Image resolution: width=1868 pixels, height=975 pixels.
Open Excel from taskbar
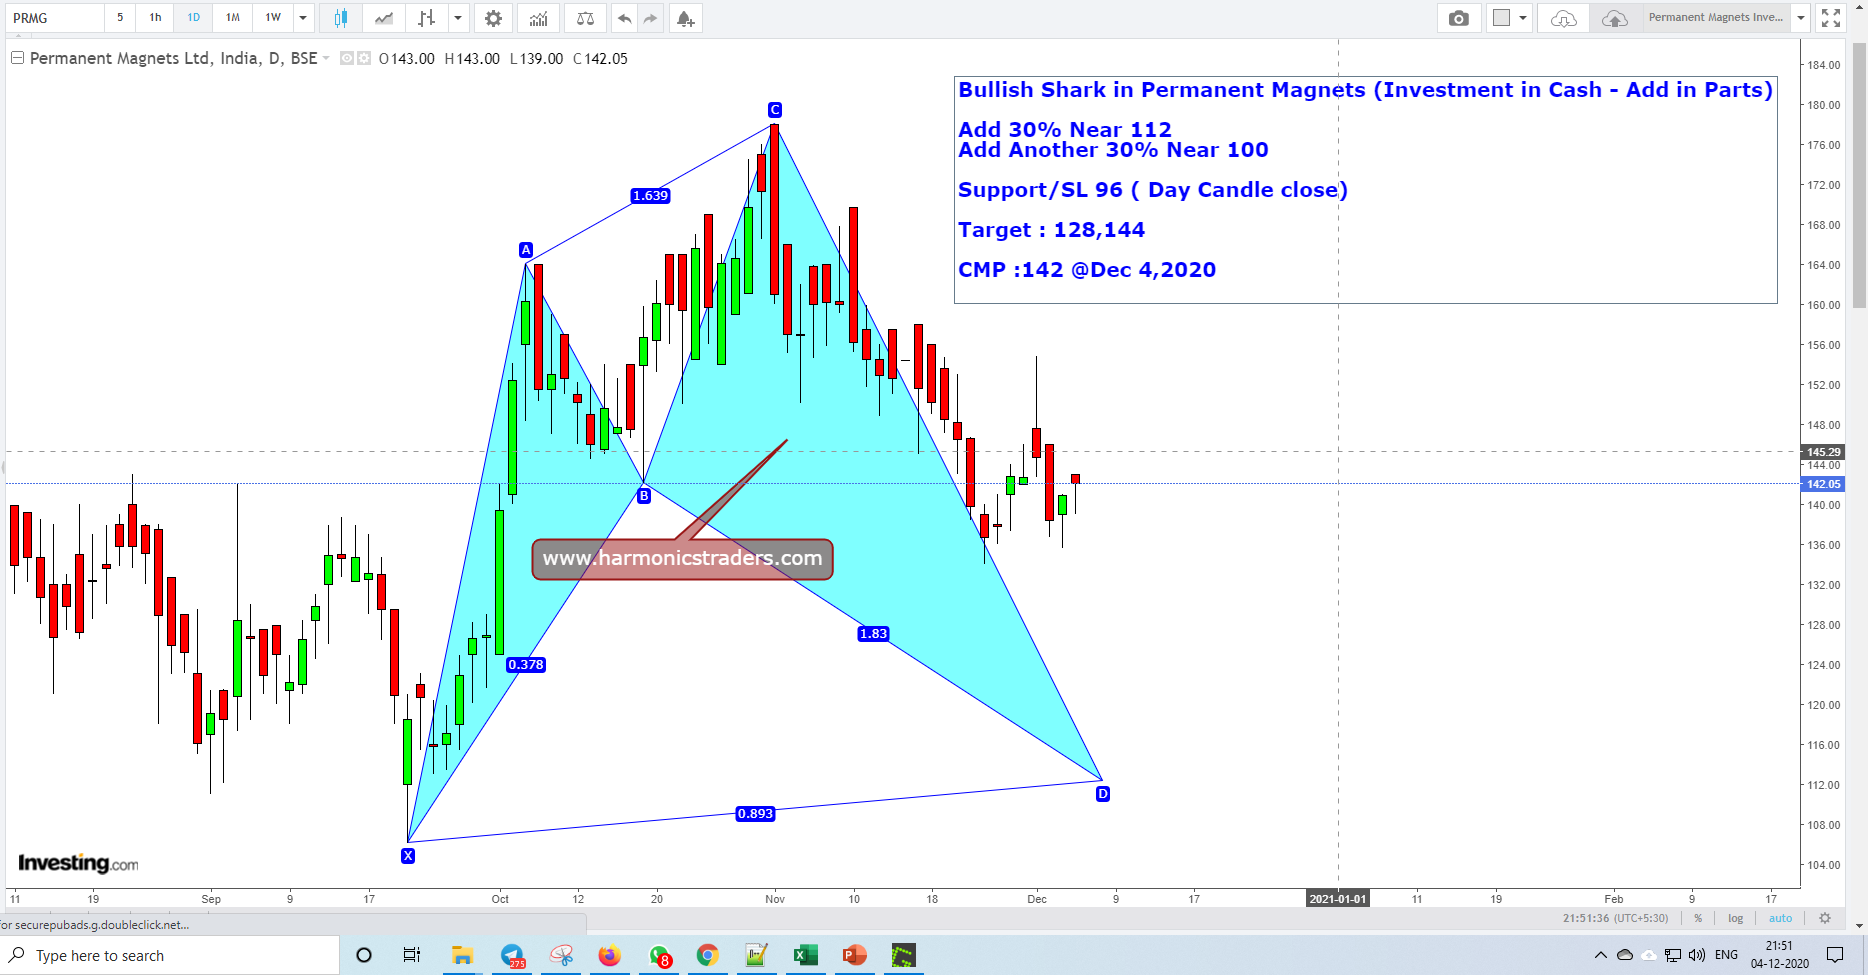[805, 956]
